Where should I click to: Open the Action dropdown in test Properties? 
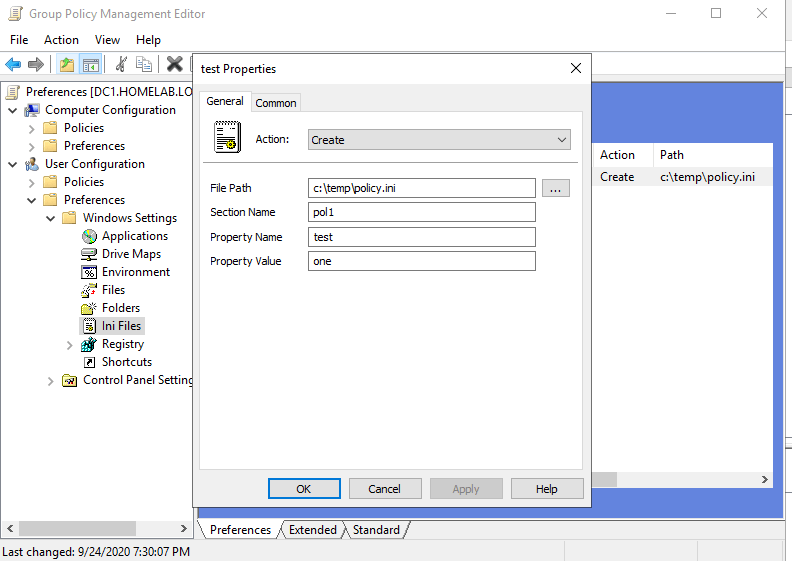(x=439, y=140)
